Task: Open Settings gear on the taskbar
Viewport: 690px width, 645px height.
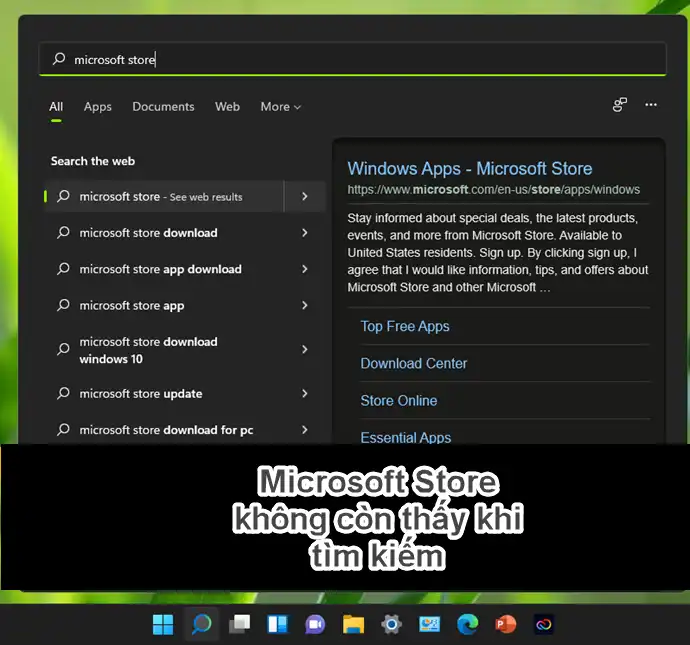Action: [392, 624]
